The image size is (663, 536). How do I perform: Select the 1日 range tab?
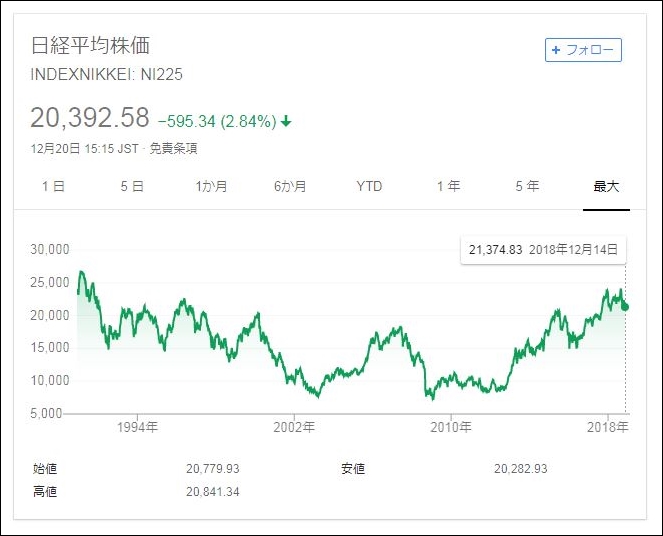pos(53,186)
